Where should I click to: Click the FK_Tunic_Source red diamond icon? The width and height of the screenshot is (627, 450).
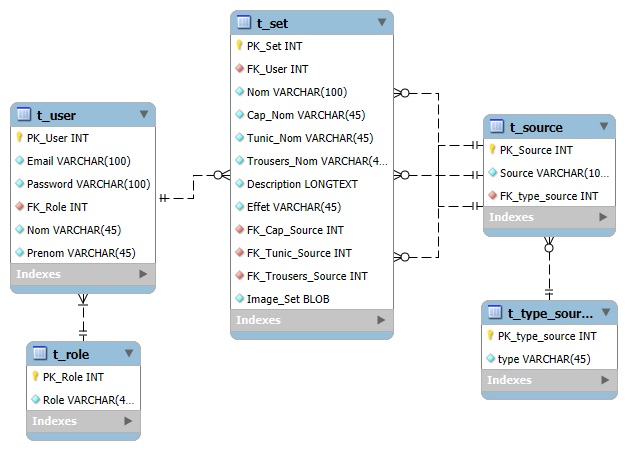tap(240, 252)
